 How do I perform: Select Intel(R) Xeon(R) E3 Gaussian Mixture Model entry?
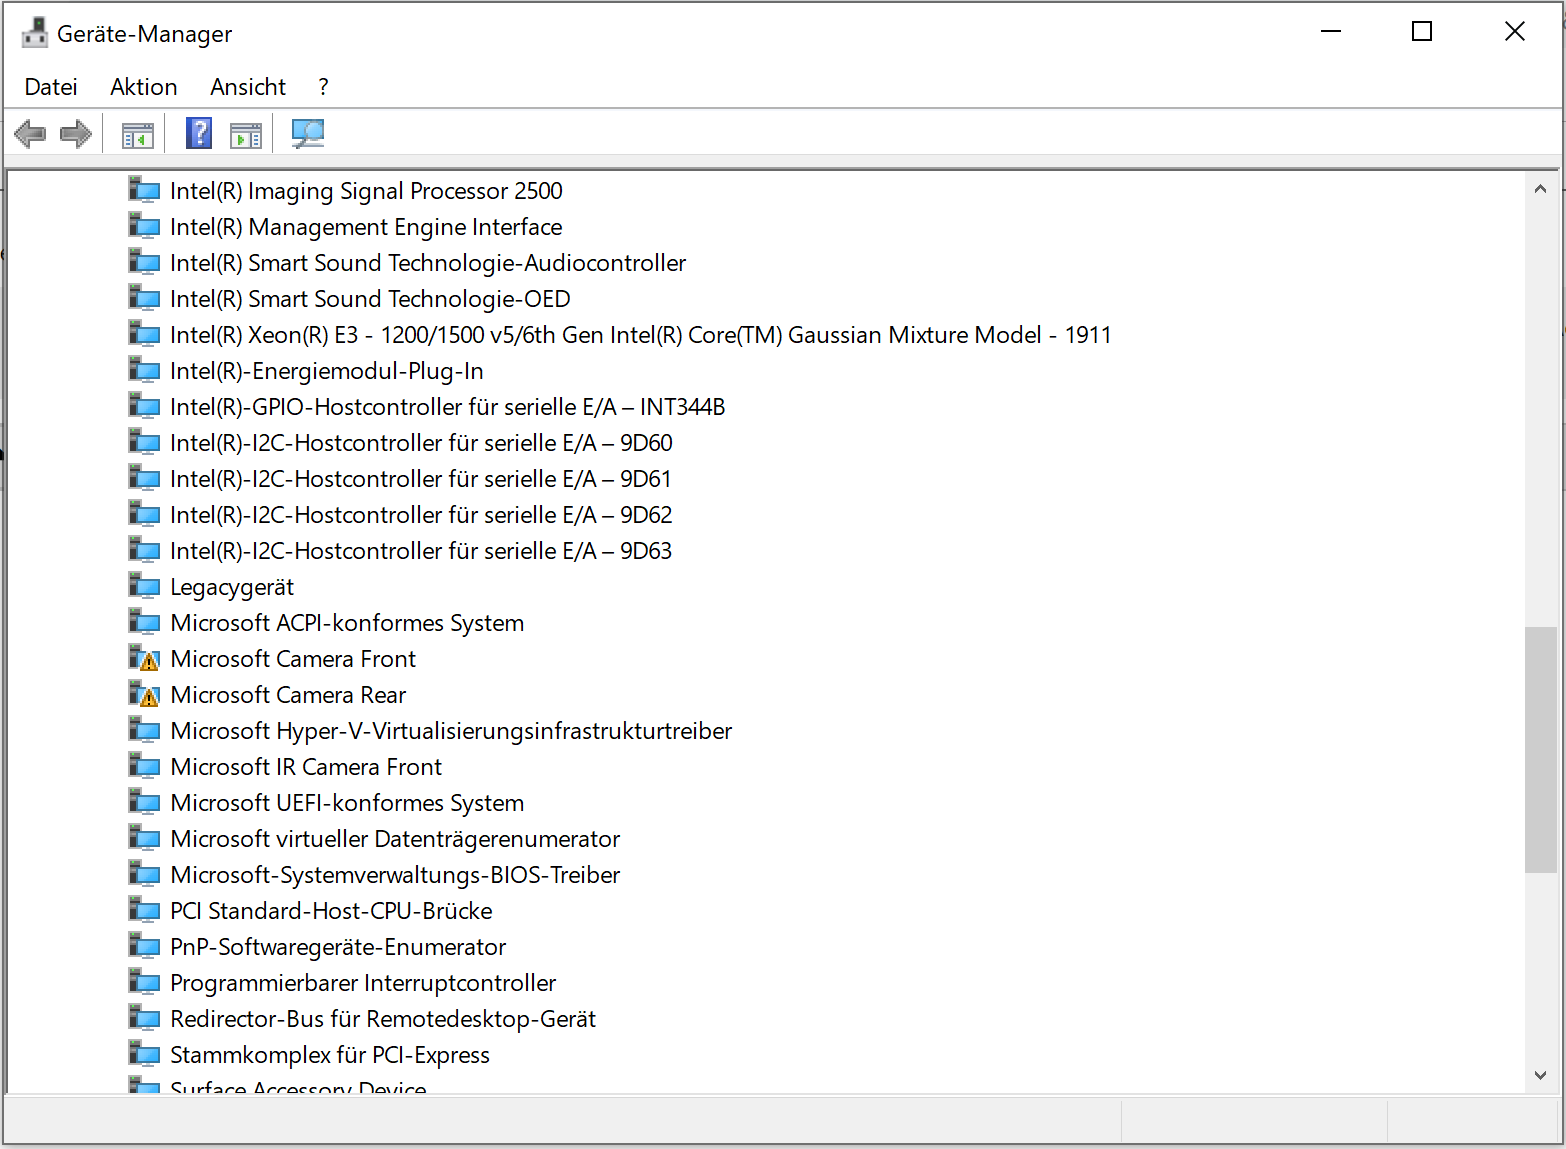point(641,335)
